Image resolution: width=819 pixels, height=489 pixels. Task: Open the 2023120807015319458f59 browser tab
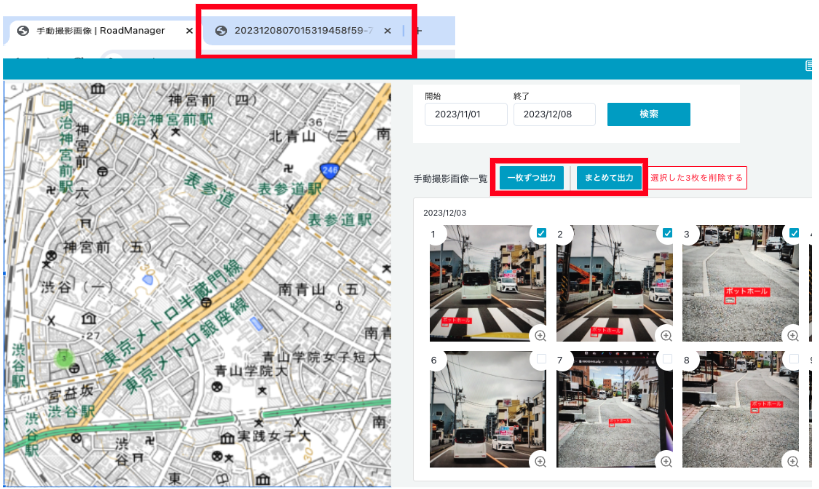pyautogui.click(x=300, y=31)
